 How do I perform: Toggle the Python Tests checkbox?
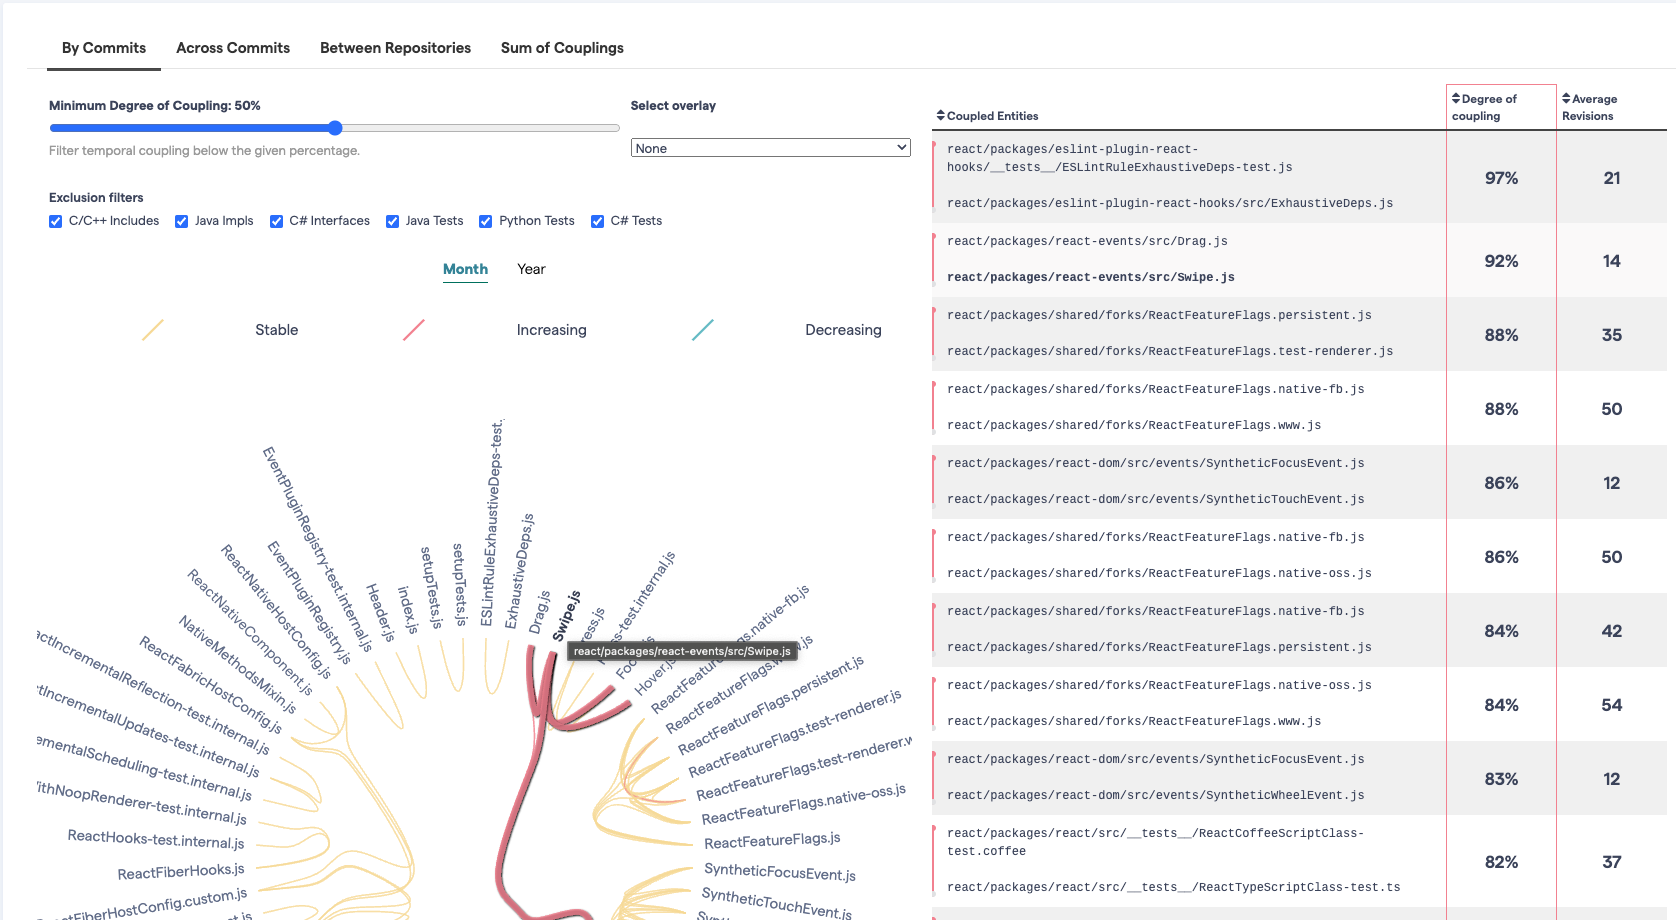[x=486, y=221]
